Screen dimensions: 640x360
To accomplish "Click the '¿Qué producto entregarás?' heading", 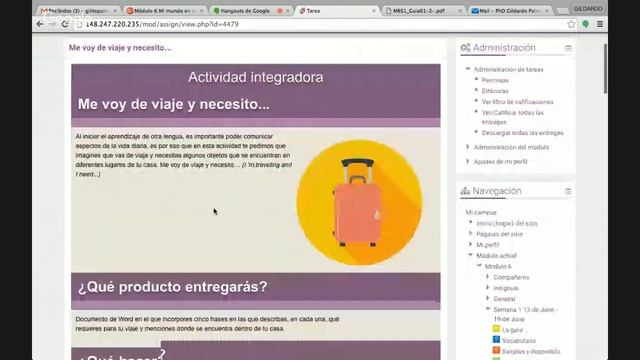I will tap(173, 287).
